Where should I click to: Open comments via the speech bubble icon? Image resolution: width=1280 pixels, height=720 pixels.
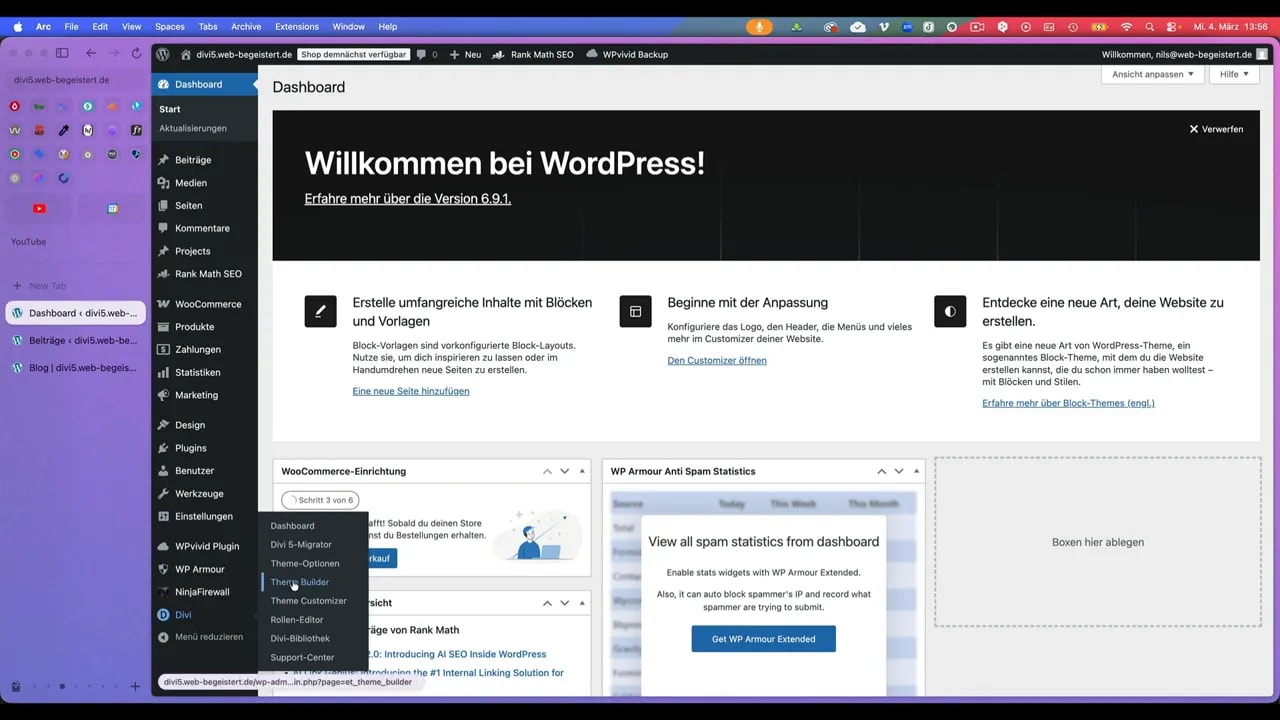click(422, 55)
